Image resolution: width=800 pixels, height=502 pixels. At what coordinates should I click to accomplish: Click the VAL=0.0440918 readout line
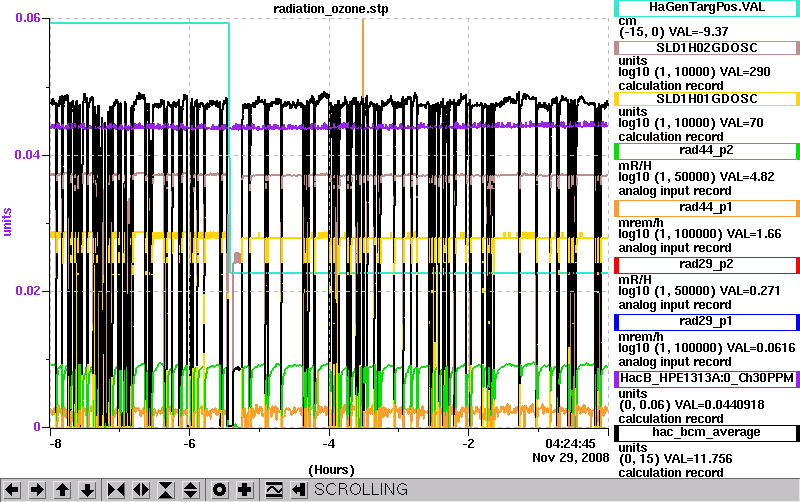[x=692, y=405]
